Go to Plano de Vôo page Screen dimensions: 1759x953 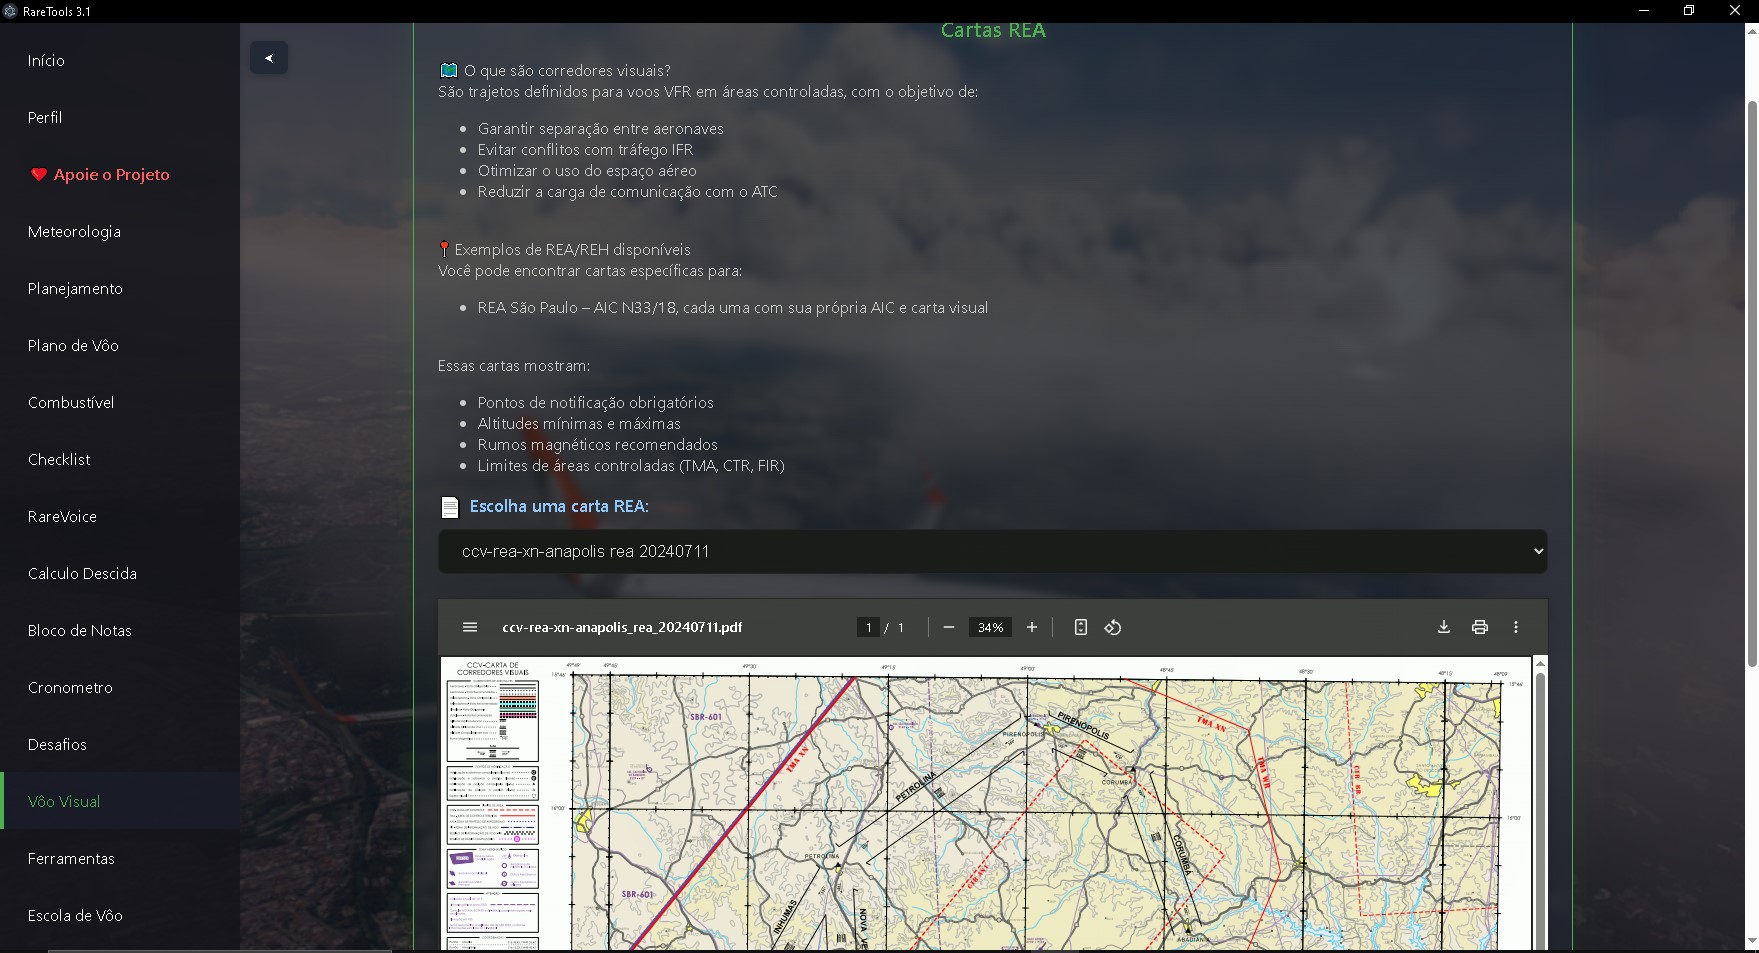click(73, 345)
